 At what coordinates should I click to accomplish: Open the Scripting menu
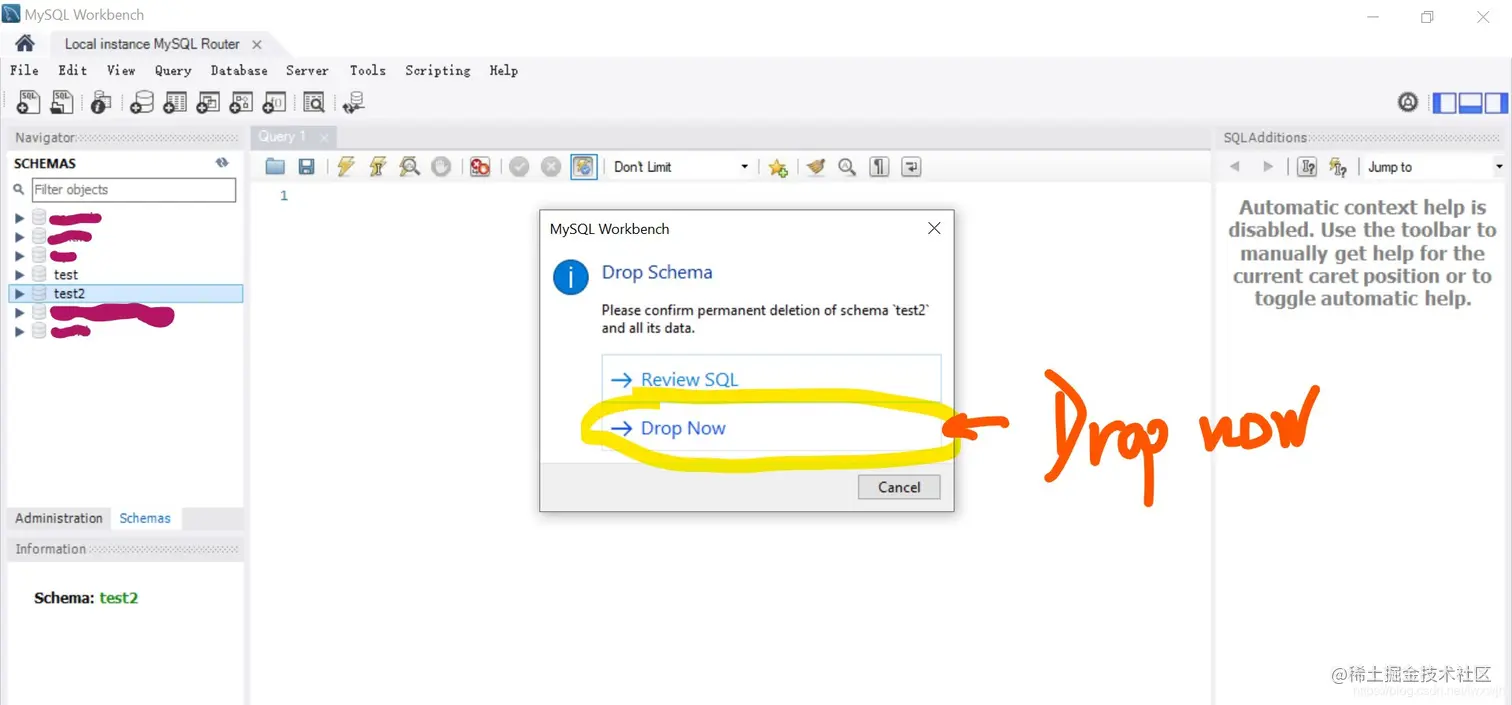437,70
